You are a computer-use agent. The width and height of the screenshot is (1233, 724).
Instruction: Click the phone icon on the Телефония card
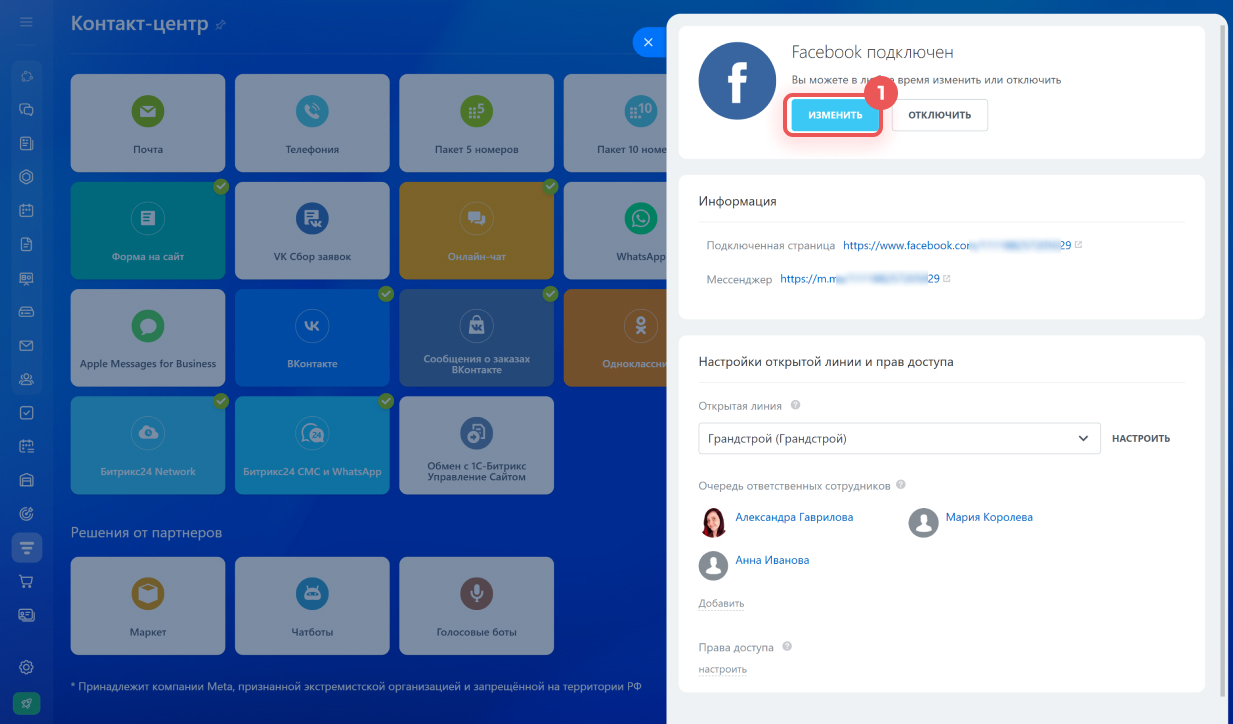[312, 111]
